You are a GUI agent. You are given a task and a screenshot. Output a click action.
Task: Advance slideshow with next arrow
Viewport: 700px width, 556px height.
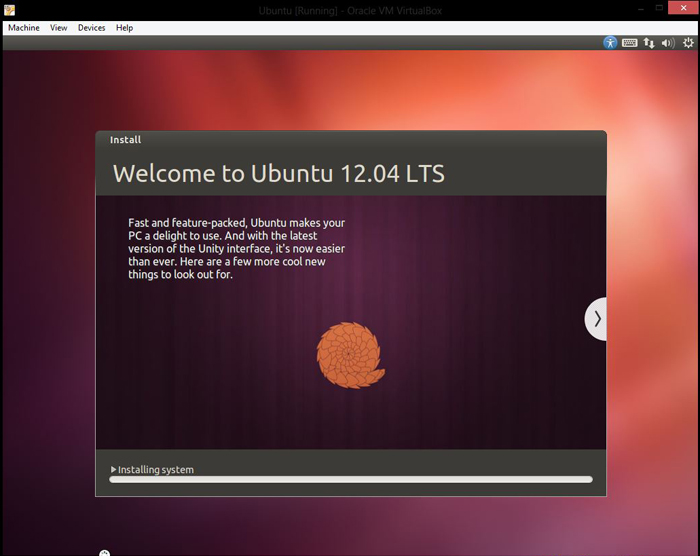[x=596, y=319]
